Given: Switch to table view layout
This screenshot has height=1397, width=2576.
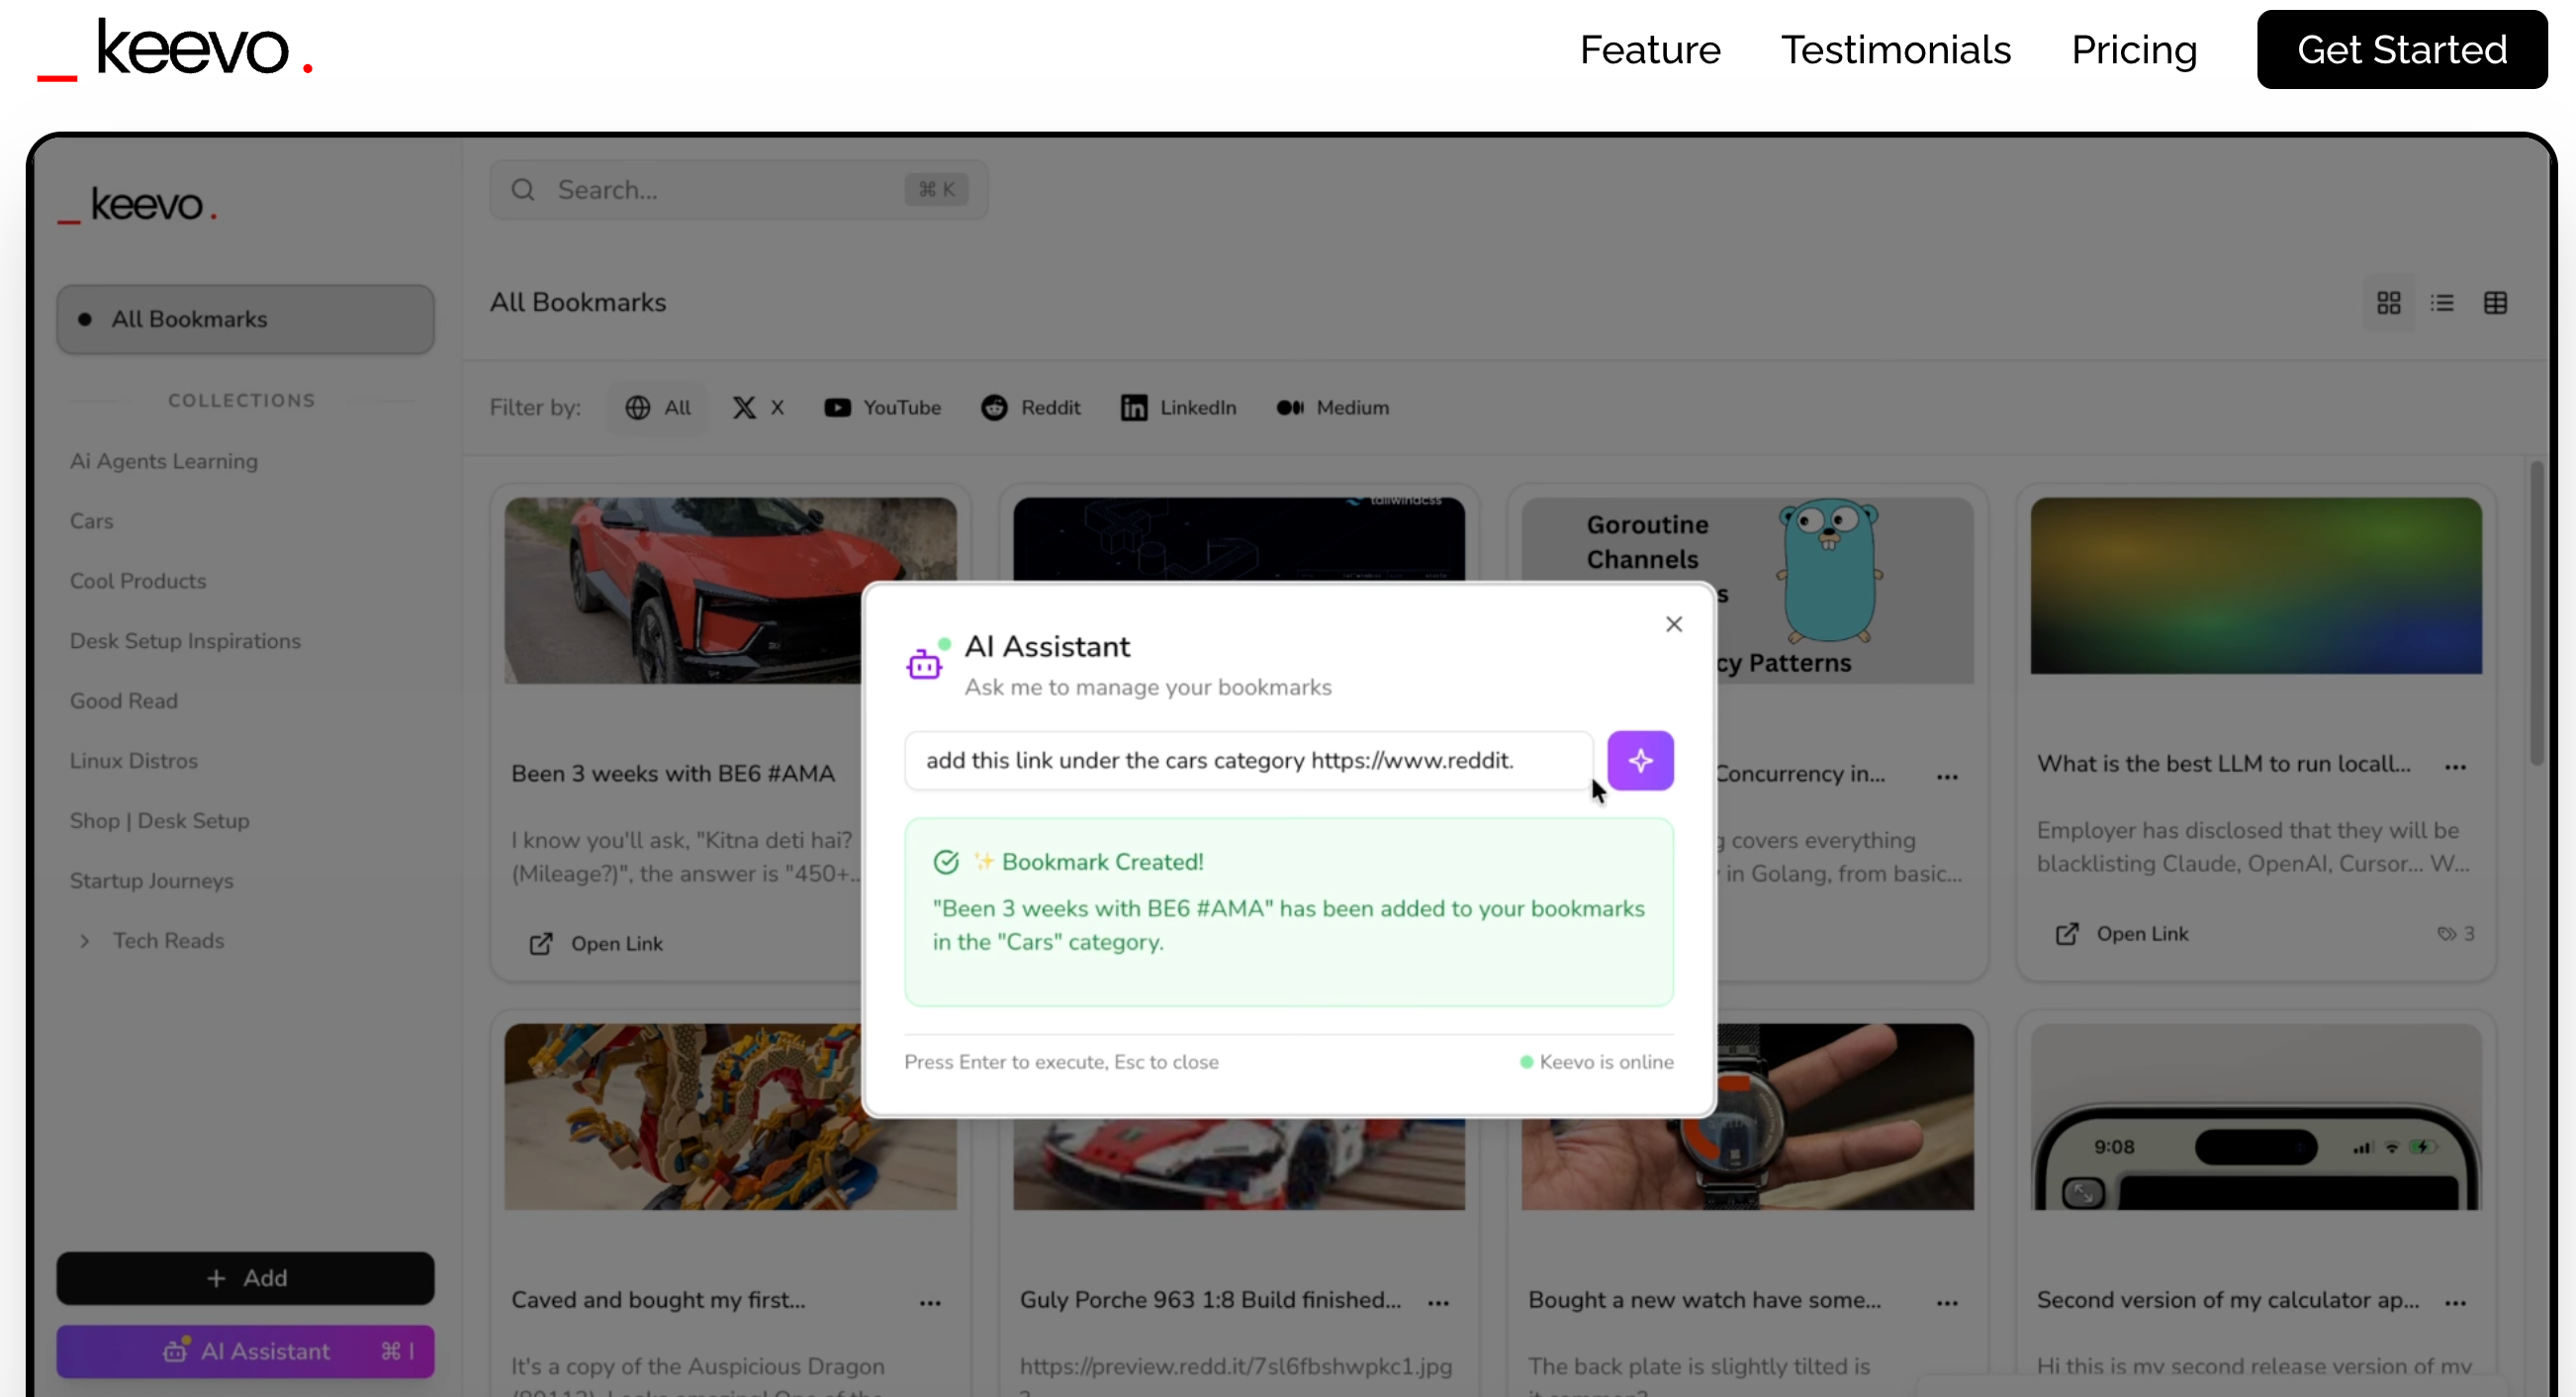Looking at the screenshot, I should click(2495, 303).
